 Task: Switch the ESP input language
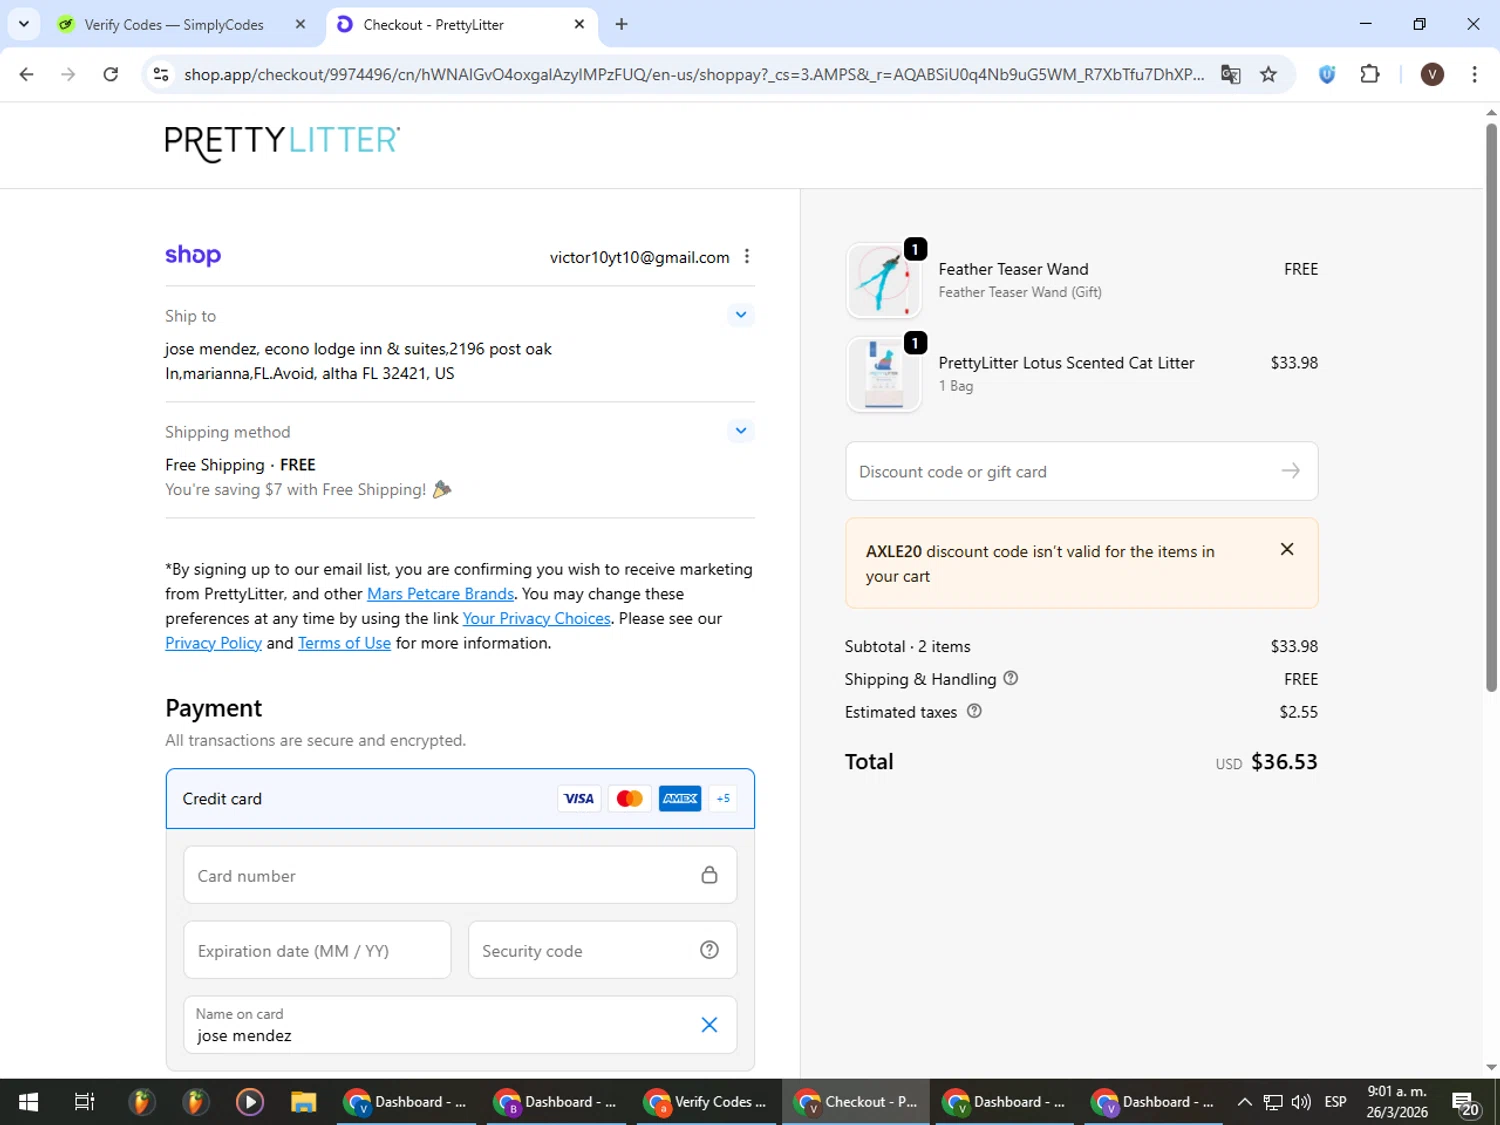[x=1335, y=1102]
